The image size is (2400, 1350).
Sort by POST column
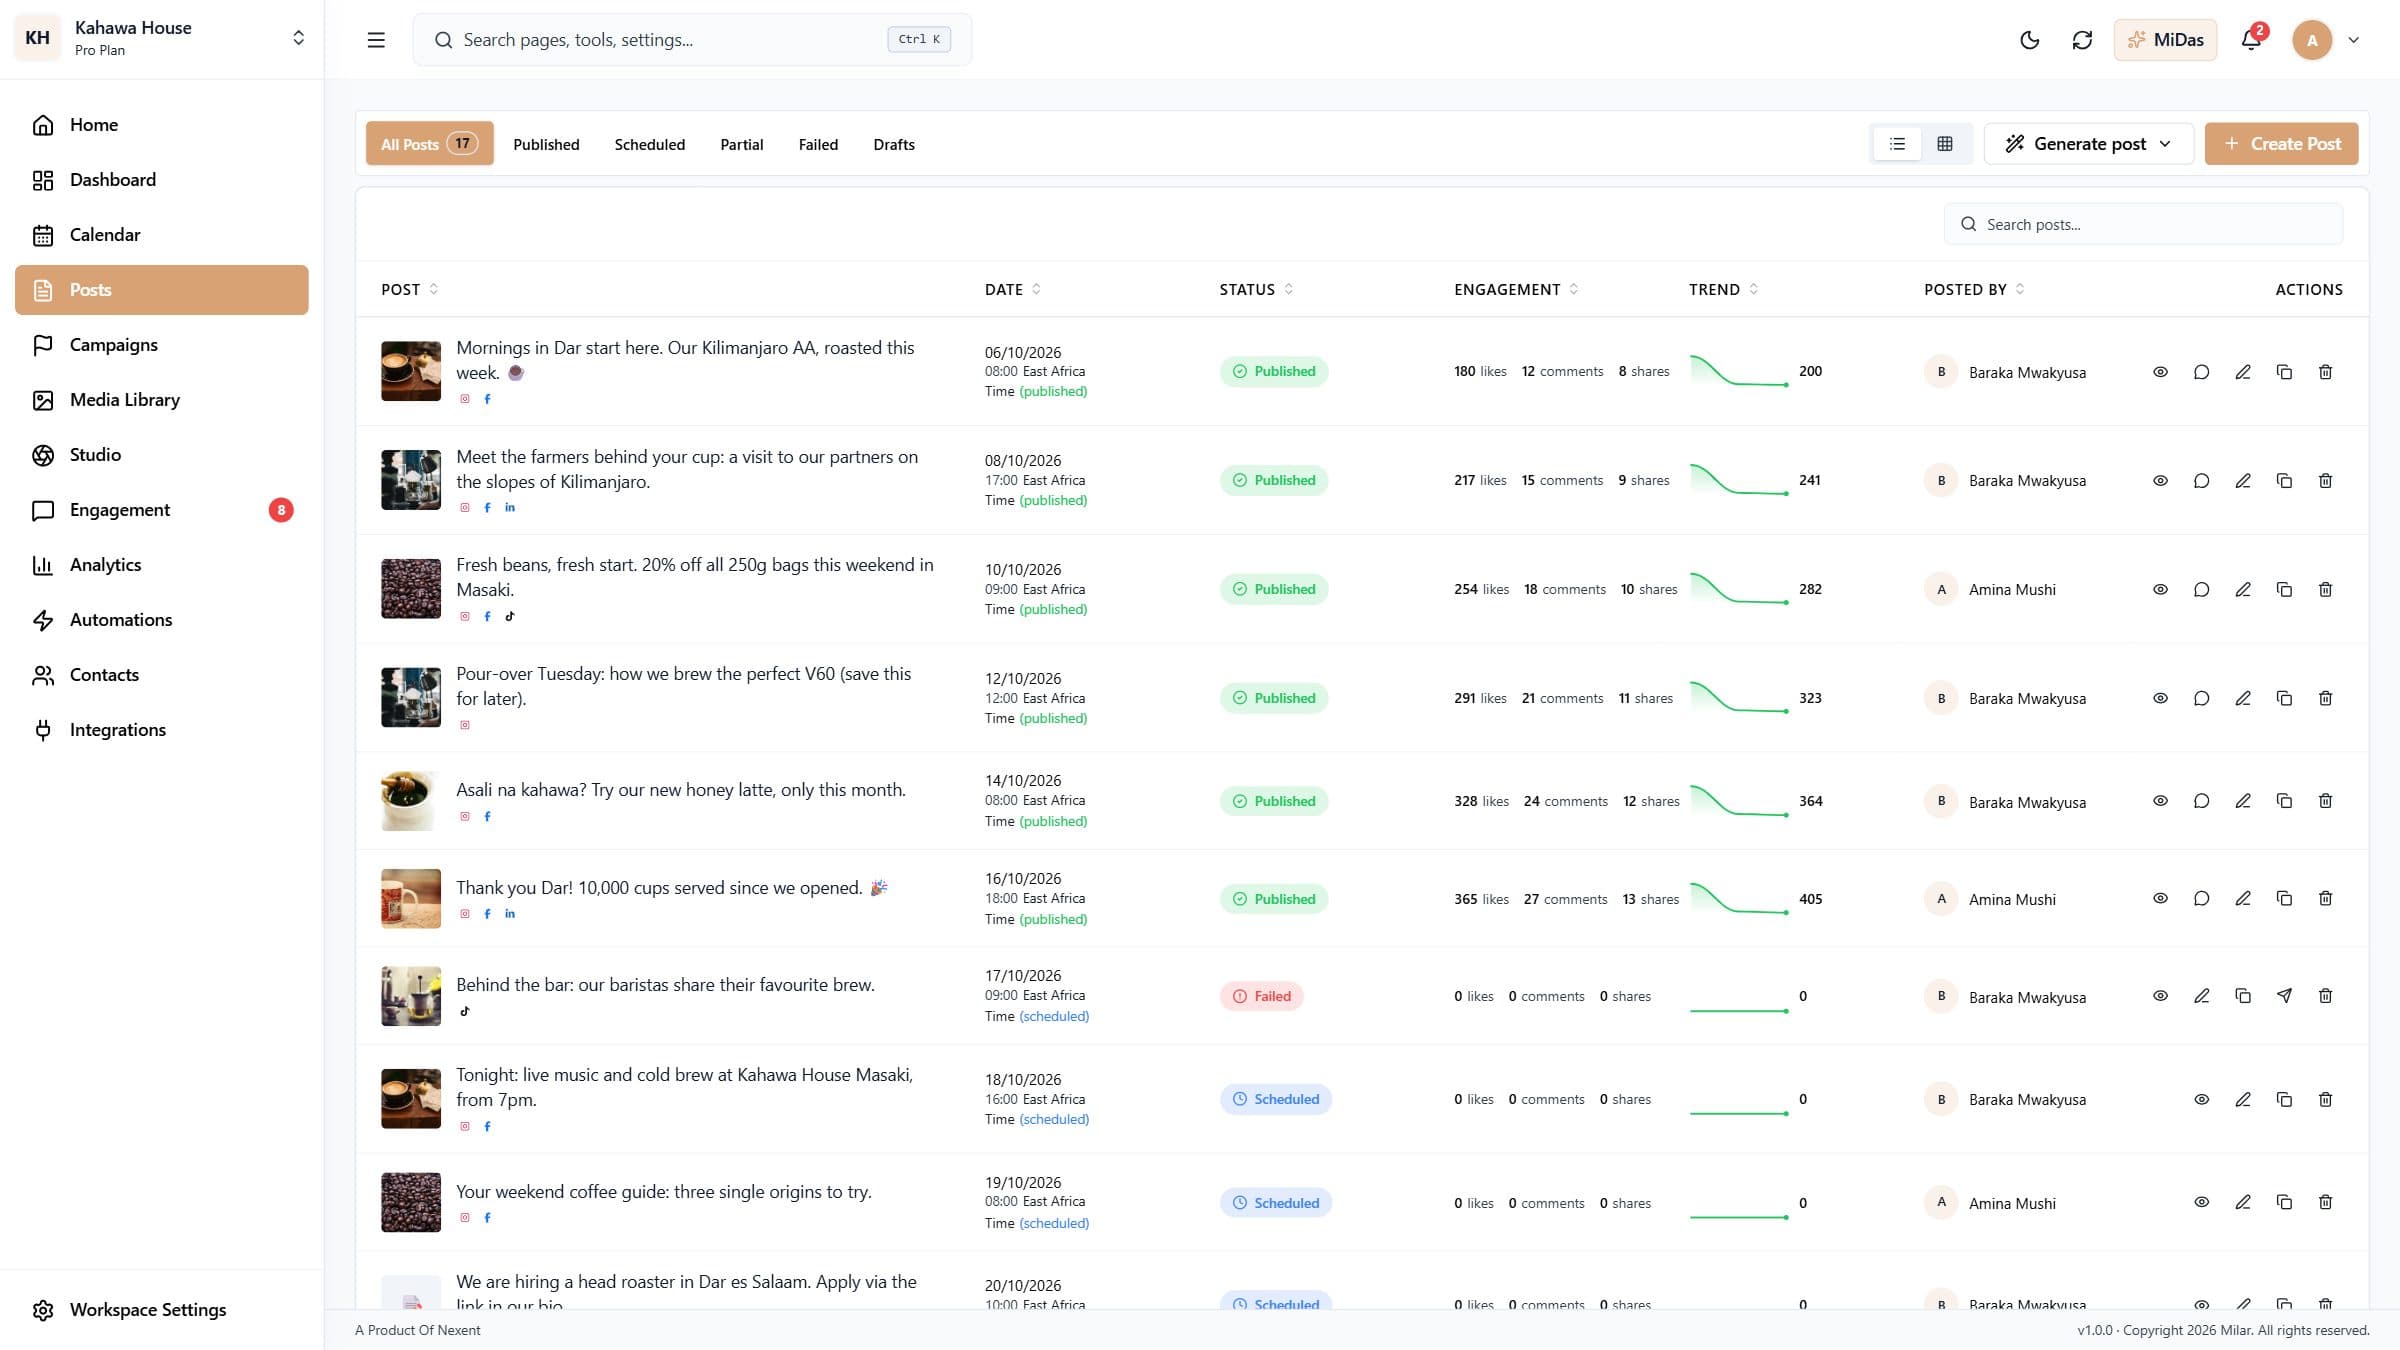click(x=409, y=289)
